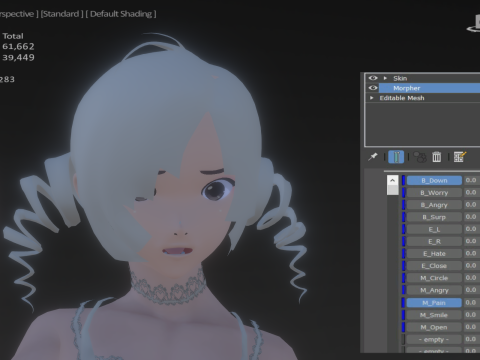480x360 pixels.
Task: Select the B_Angry morph channel
Action: (434, 205)
